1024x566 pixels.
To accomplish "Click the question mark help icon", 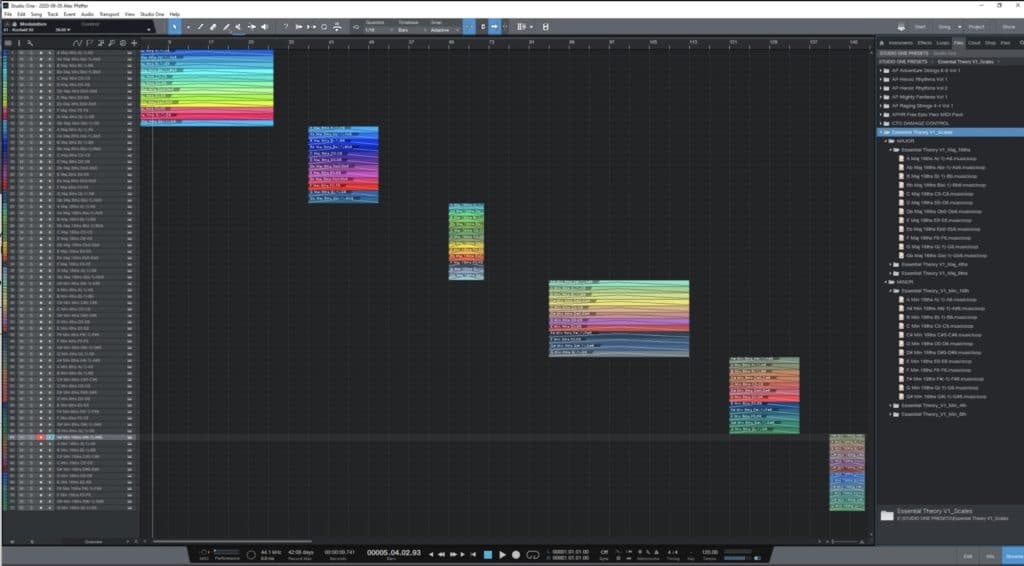I will click(285, 27).
